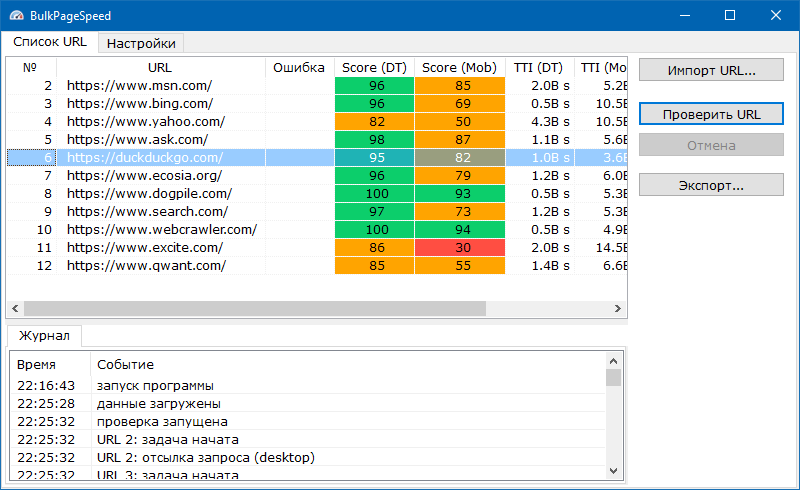Click log entry 'URL 2: отсылка запроса (desktop)'

(206, 457)
